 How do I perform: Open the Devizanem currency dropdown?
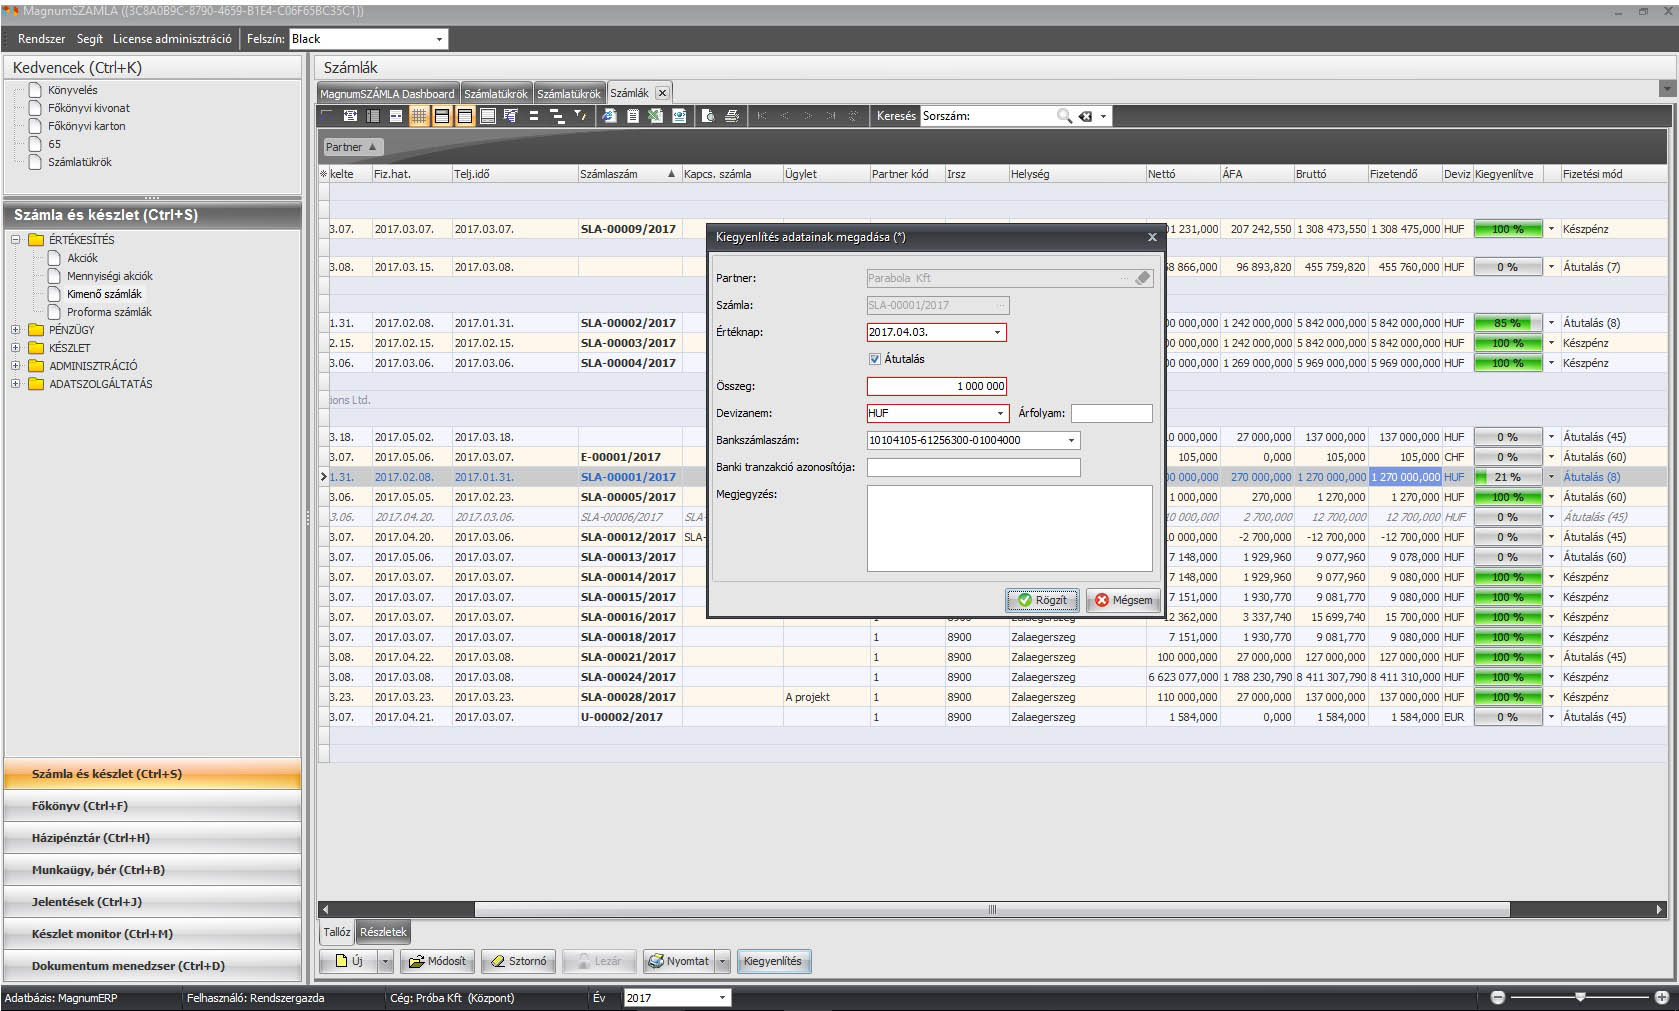tap(999, 413)
